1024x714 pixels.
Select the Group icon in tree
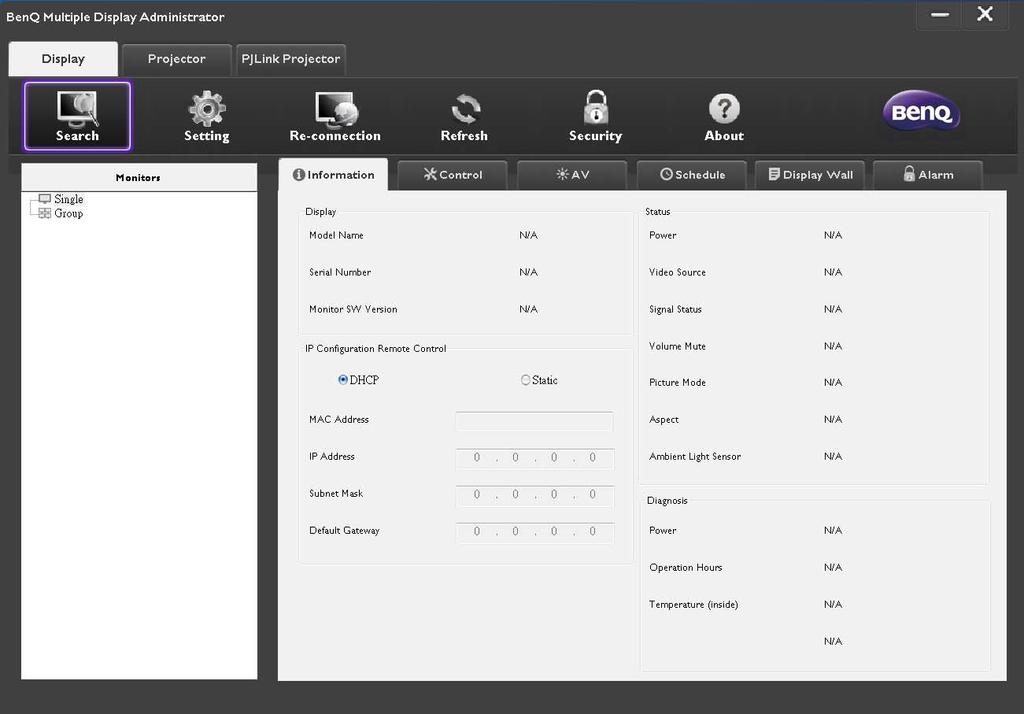point(44,214)
